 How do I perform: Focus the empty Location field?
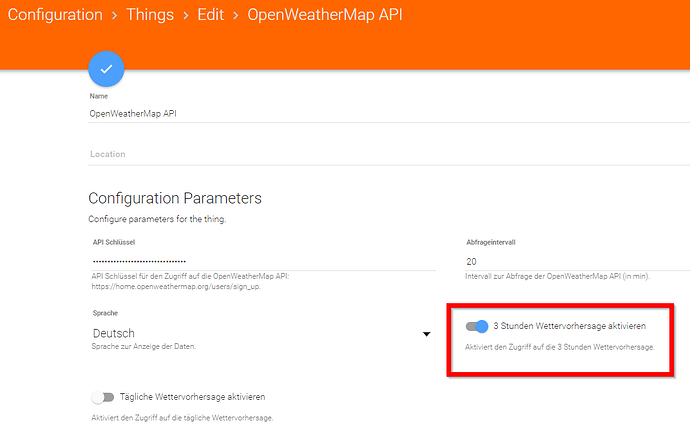tap(380, 154)
